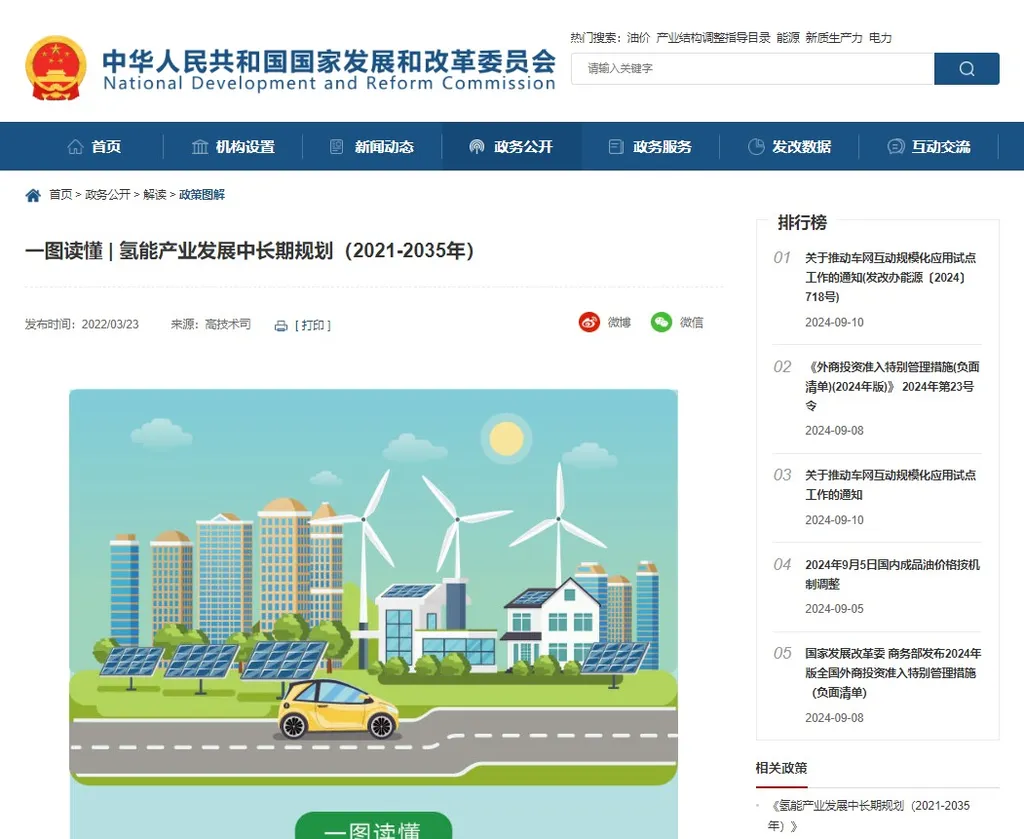
Task: Click the pie chart icon beside 发改数据
Action: (x=756, y=147)
